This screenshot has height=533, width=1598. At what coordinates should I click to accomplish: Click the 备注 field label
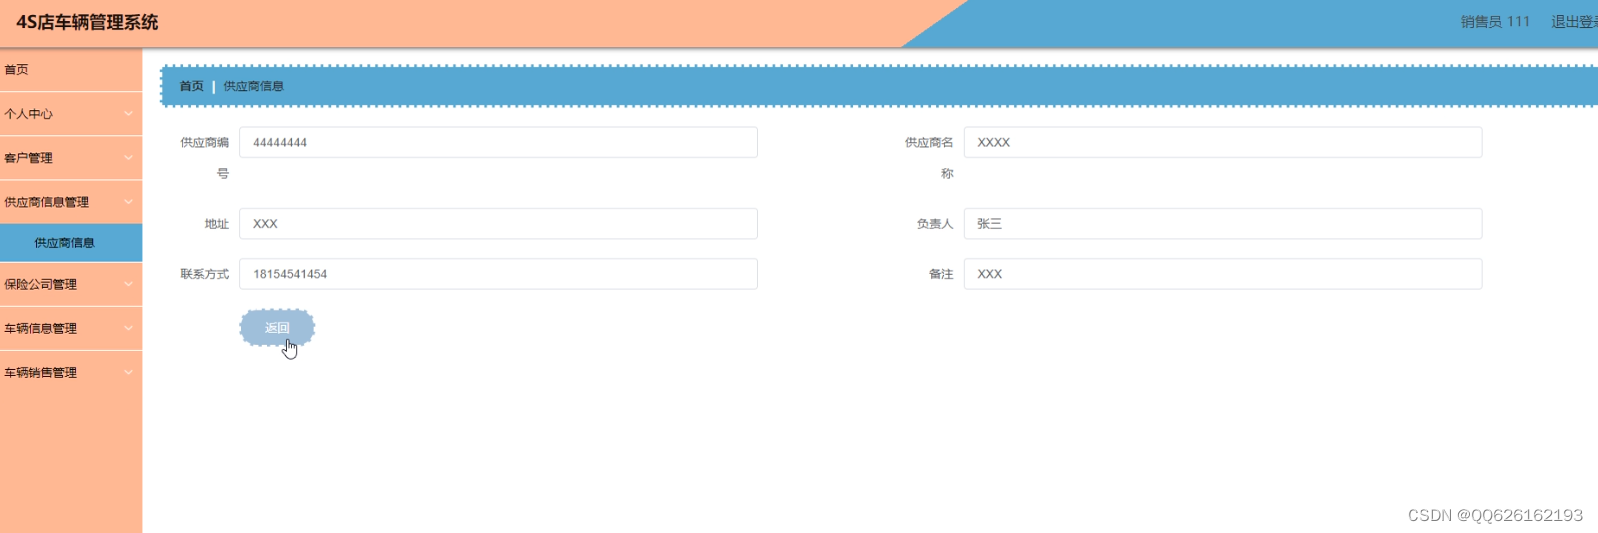pos(941,274)
